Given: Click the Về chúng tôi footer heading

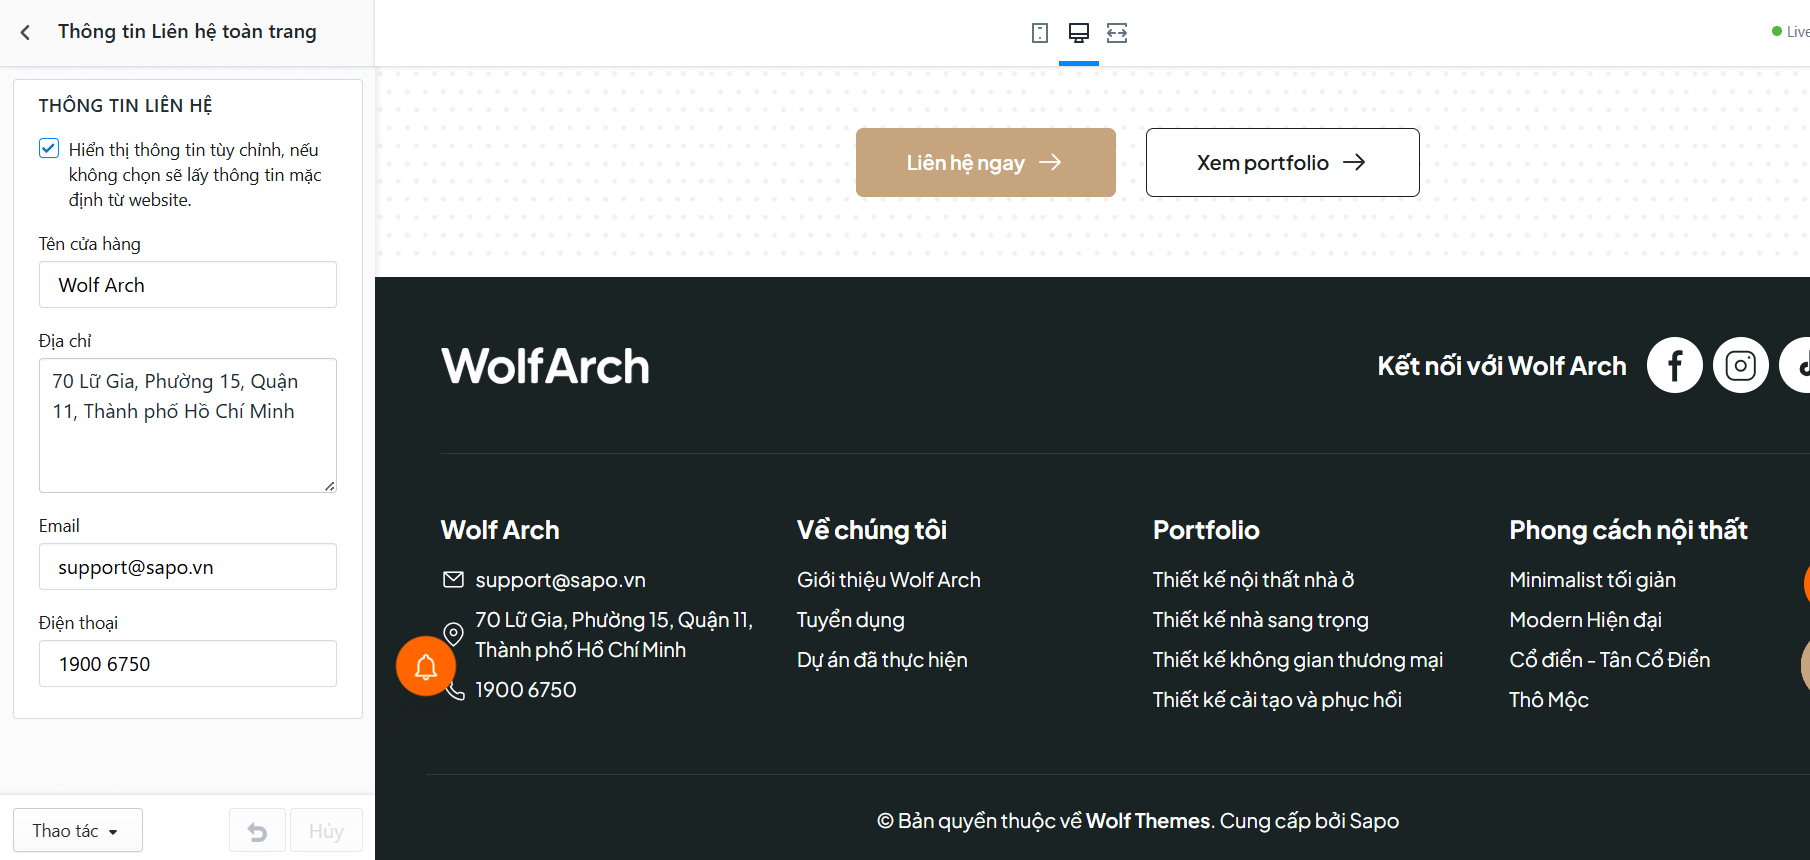Looking at the screenshot, I should (x=872, y=530).
